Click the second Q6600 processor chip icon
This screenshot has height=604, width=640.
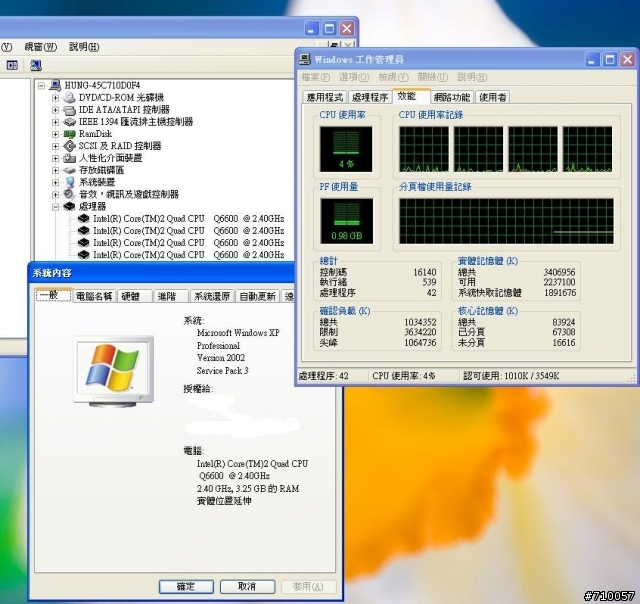pos(84,230)
